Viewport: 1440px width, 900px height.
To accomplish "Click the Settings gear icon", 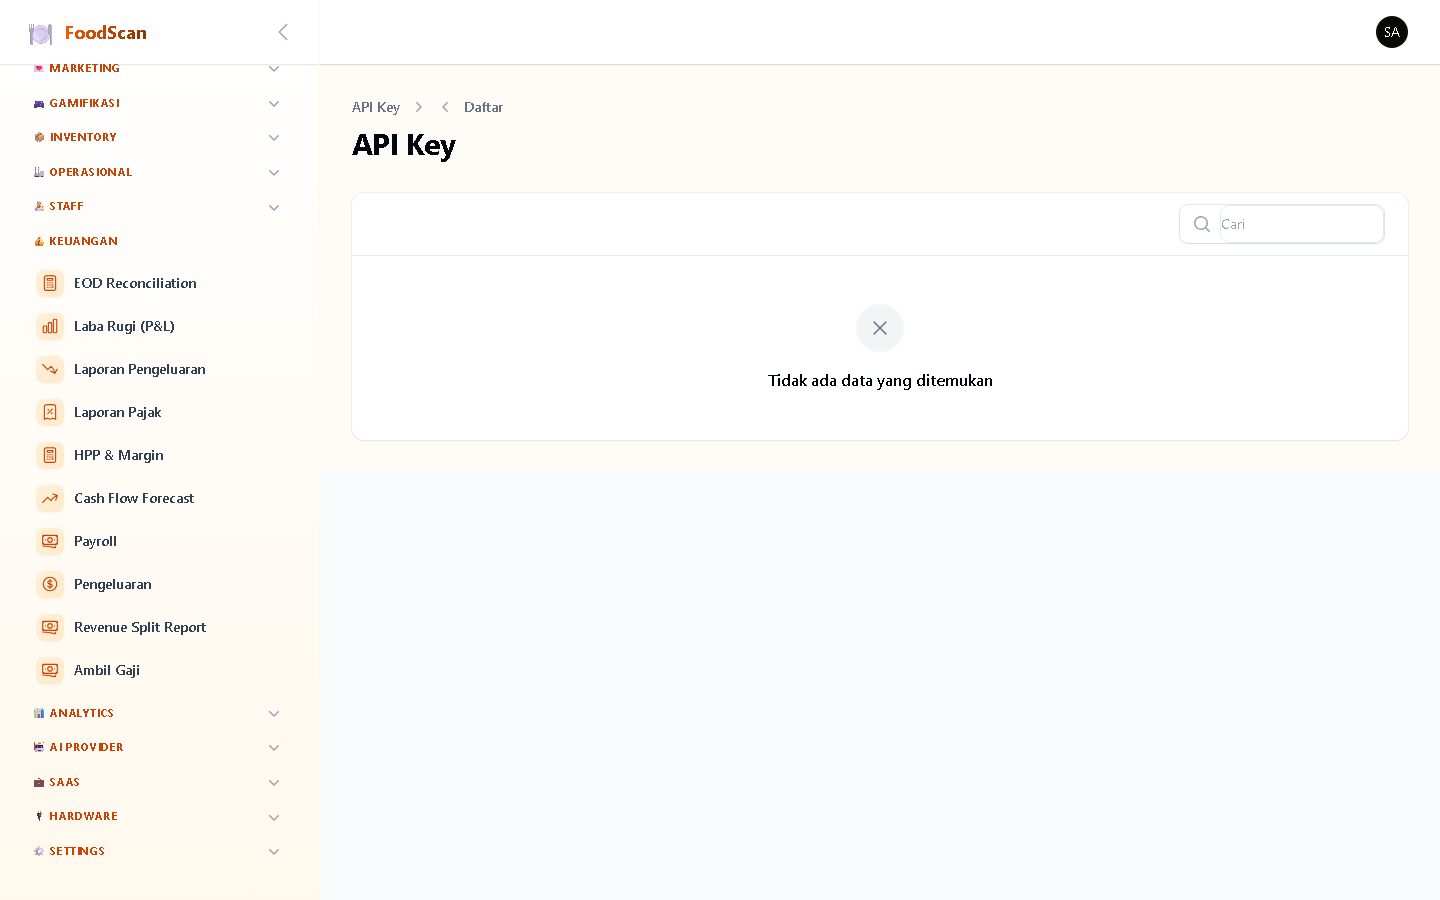I will click(x=39, y=851).
